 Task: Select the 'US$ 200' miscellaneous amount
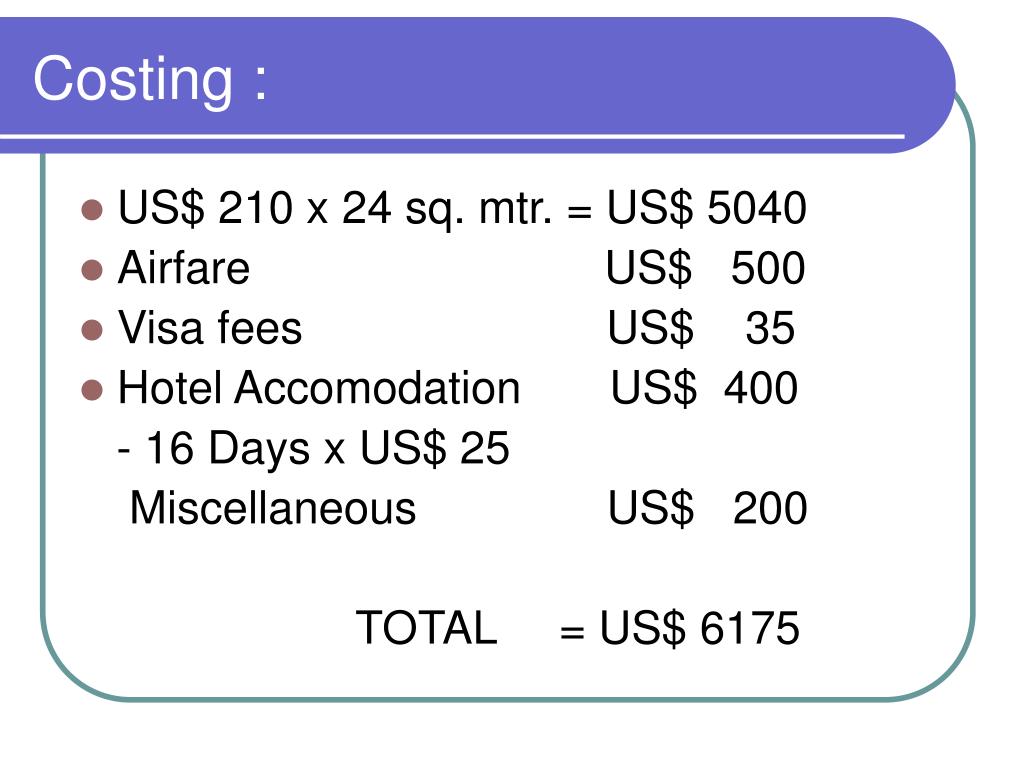(x=707, y=509)
